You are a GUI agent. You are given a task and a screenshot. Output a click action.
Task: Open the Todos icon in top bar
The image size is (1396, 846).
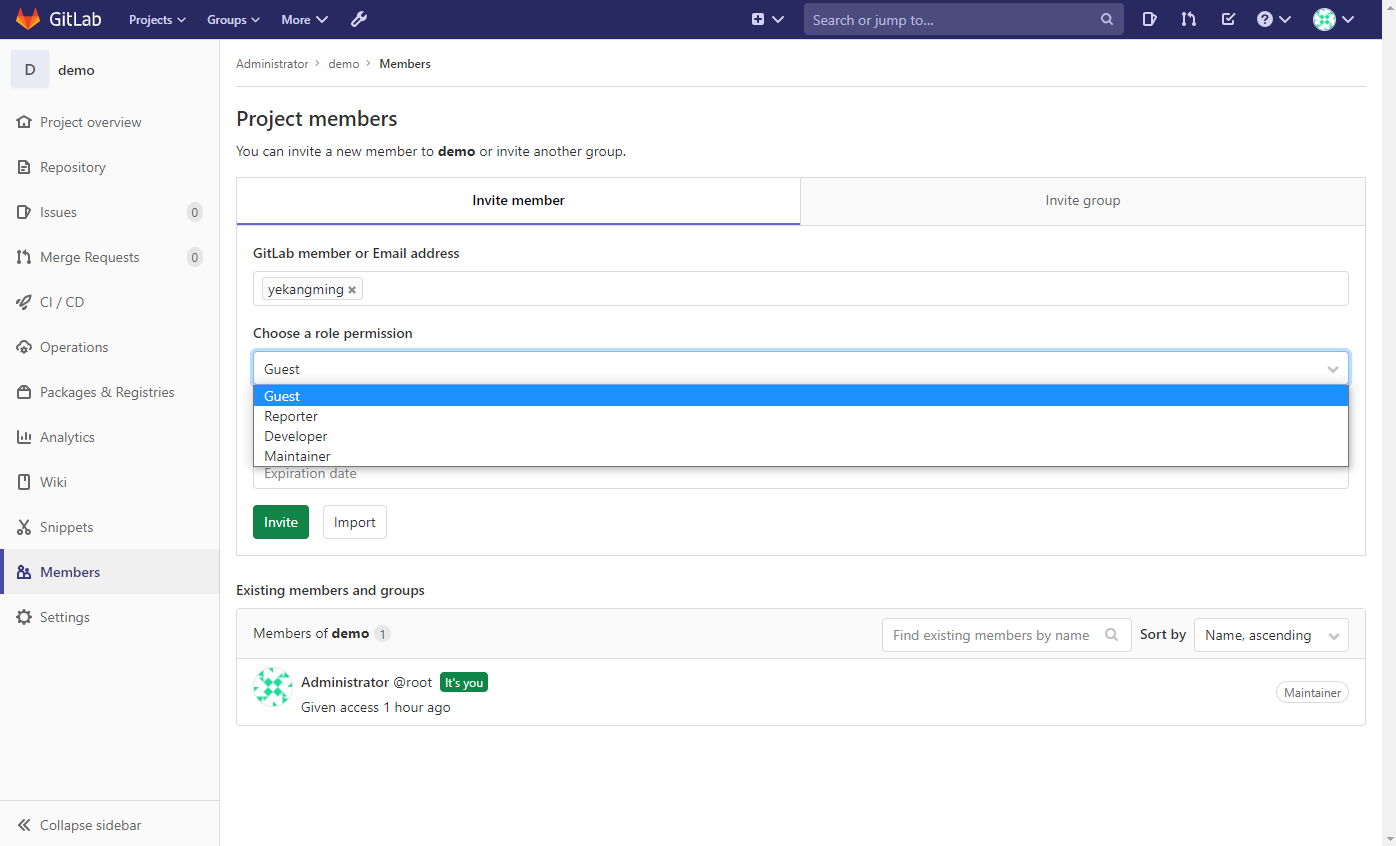1228,19
